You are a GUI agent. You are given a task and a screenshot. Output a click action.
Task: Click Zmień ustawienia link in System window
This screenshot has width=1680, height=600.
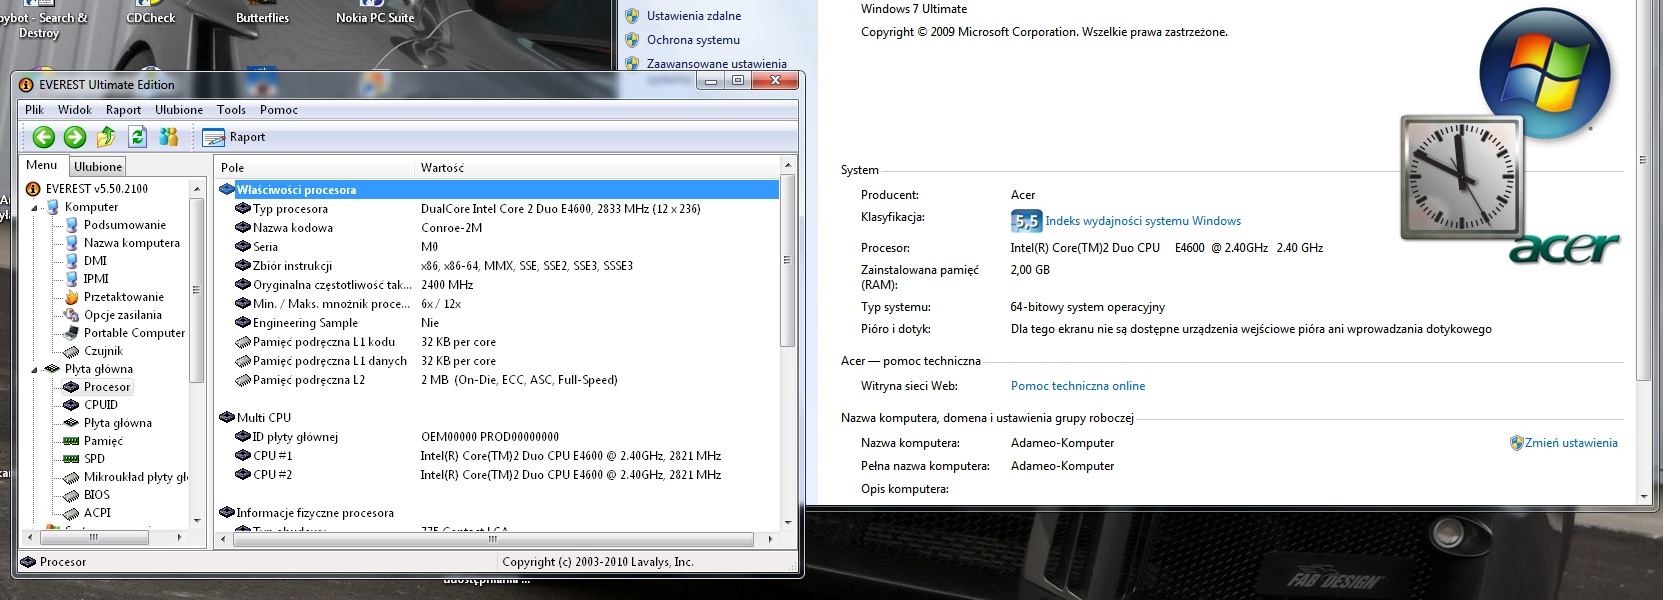click(1571, 443)
